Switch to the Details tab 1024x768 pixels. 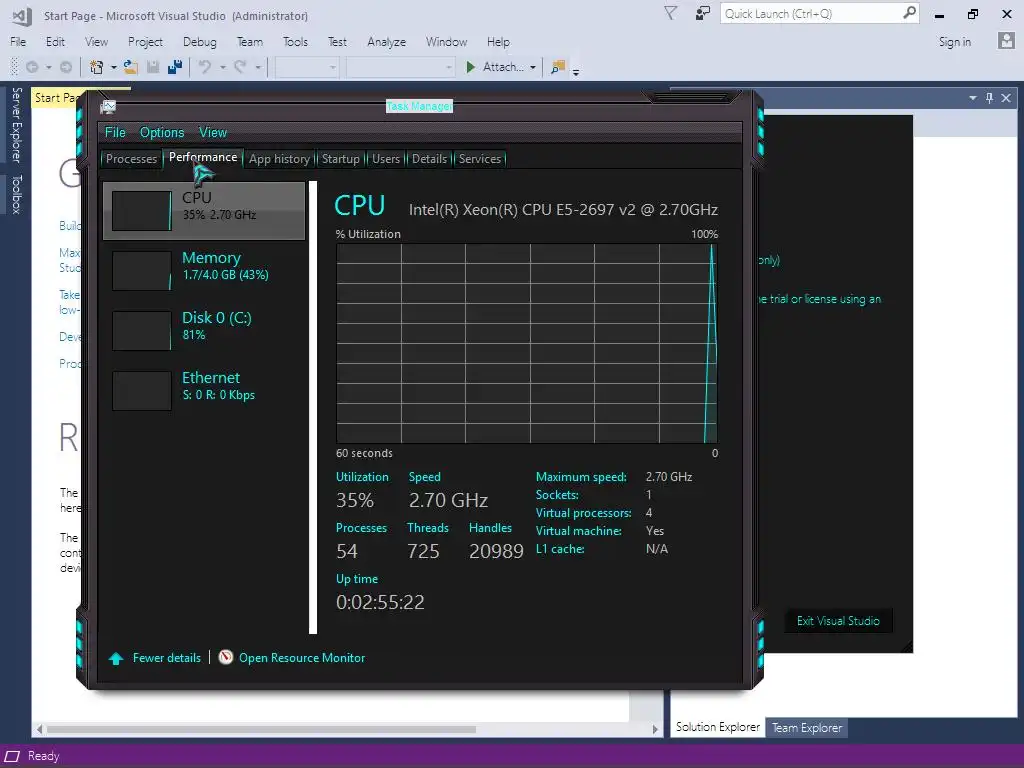click(429, 159)
